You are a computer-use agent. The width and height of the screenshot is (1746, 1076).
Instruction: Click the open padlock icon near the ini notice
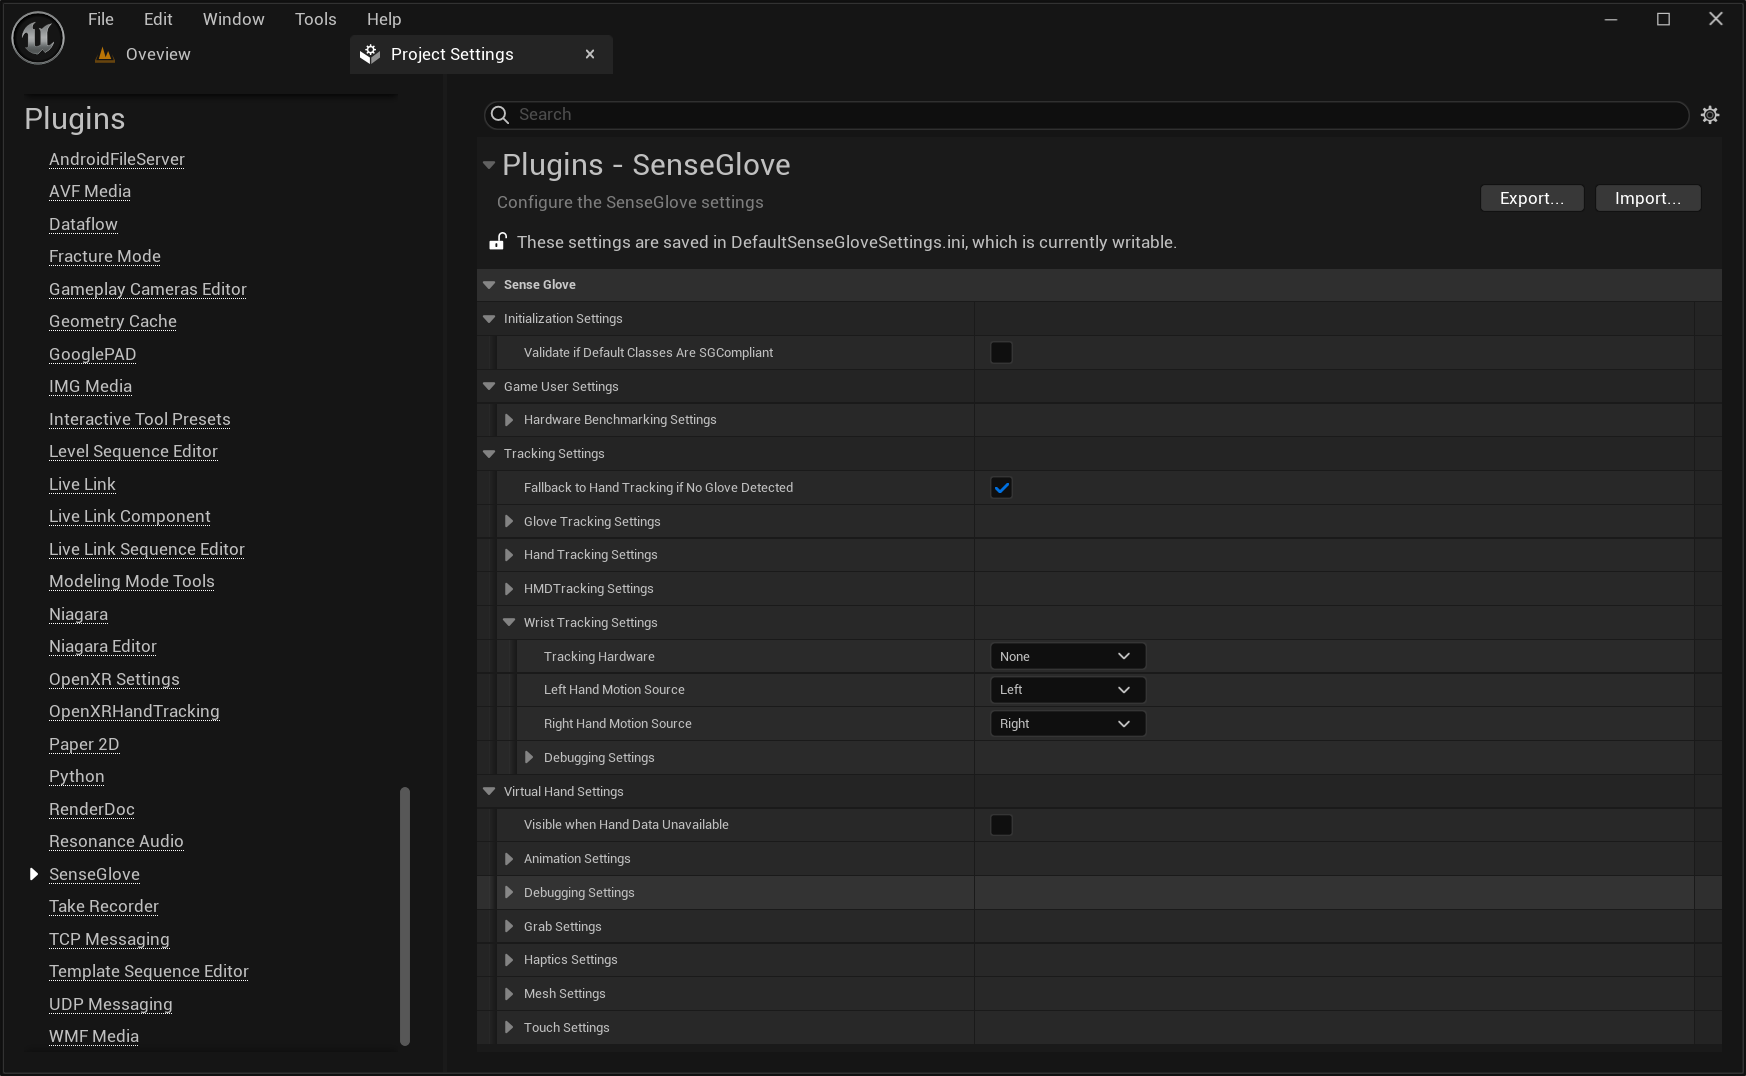498,241
